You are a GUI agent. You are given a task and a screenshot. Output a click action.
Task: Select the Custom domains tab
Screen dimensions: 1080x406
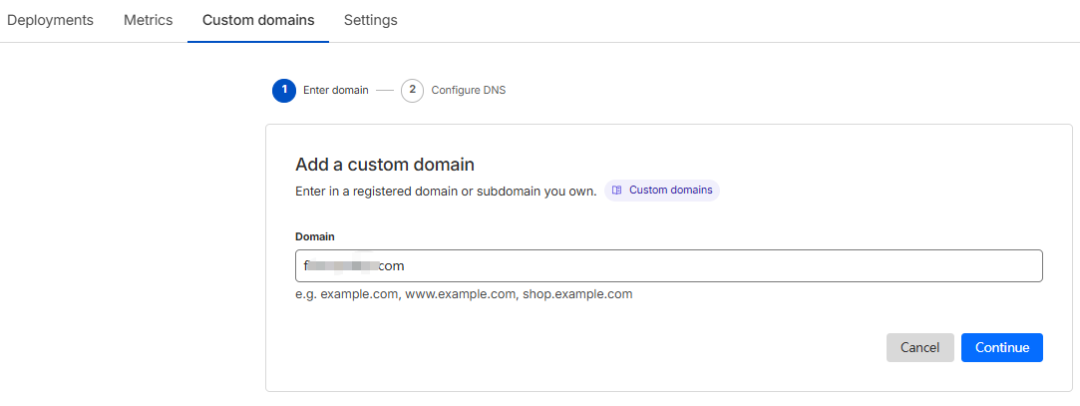tap(258, 20)
